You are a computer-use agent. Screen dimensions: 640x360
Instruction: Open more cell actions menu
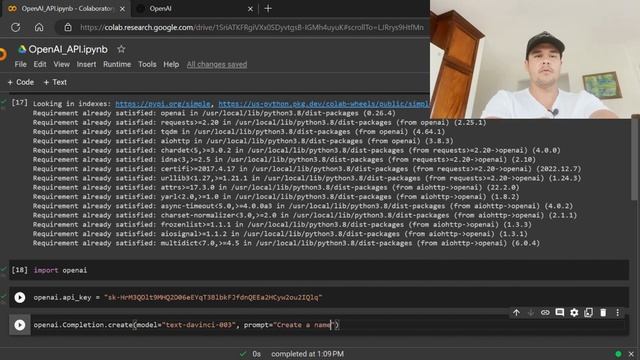(618, 313)
